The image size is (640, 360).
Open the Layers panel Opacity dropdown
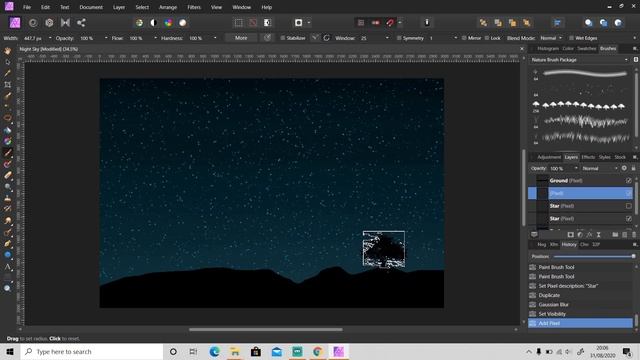click(x=576, y=168)
